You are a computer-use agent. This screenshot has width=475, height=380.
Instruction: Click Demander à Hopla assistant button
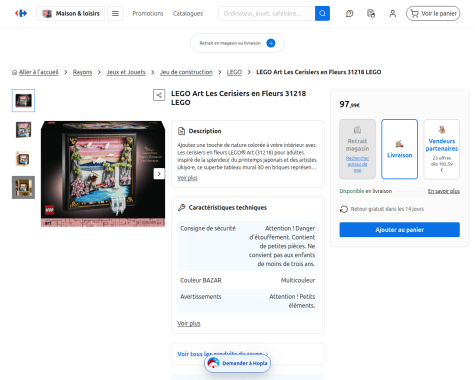tap(238, 363)
